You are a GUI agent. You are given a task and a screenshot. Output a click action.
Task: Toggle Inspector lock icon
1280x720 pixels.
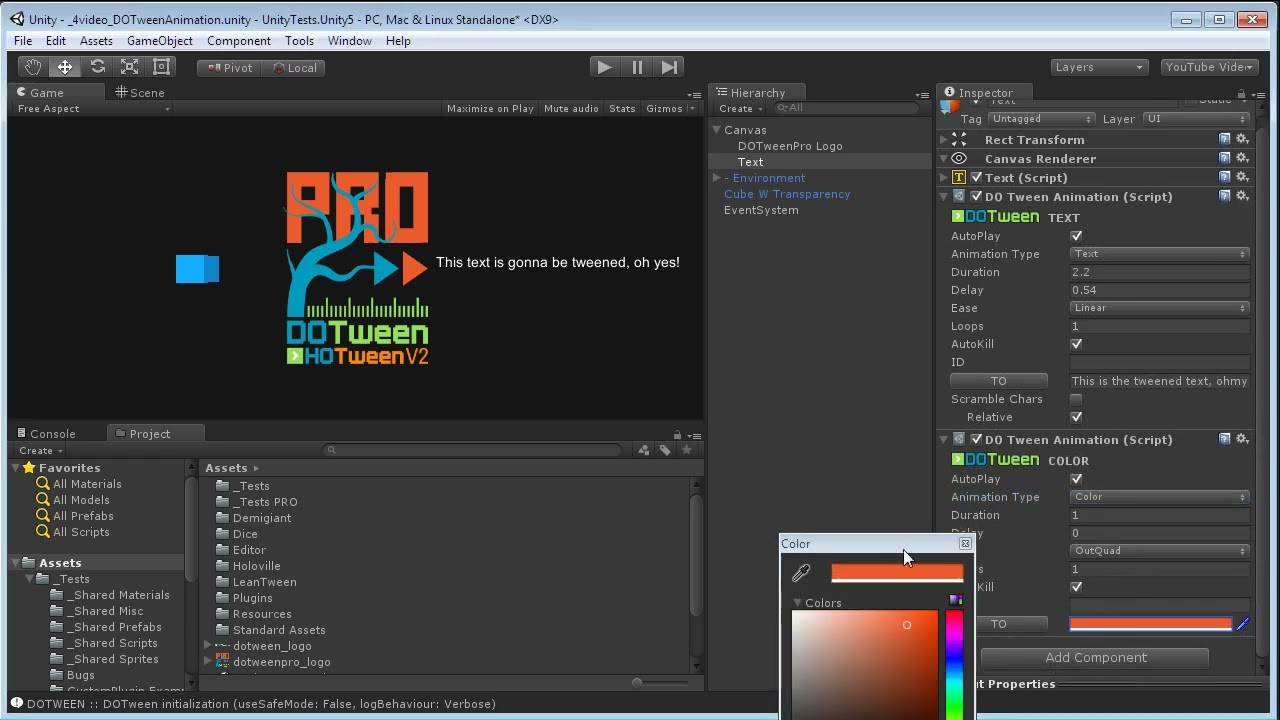(x=1241, y=93)
